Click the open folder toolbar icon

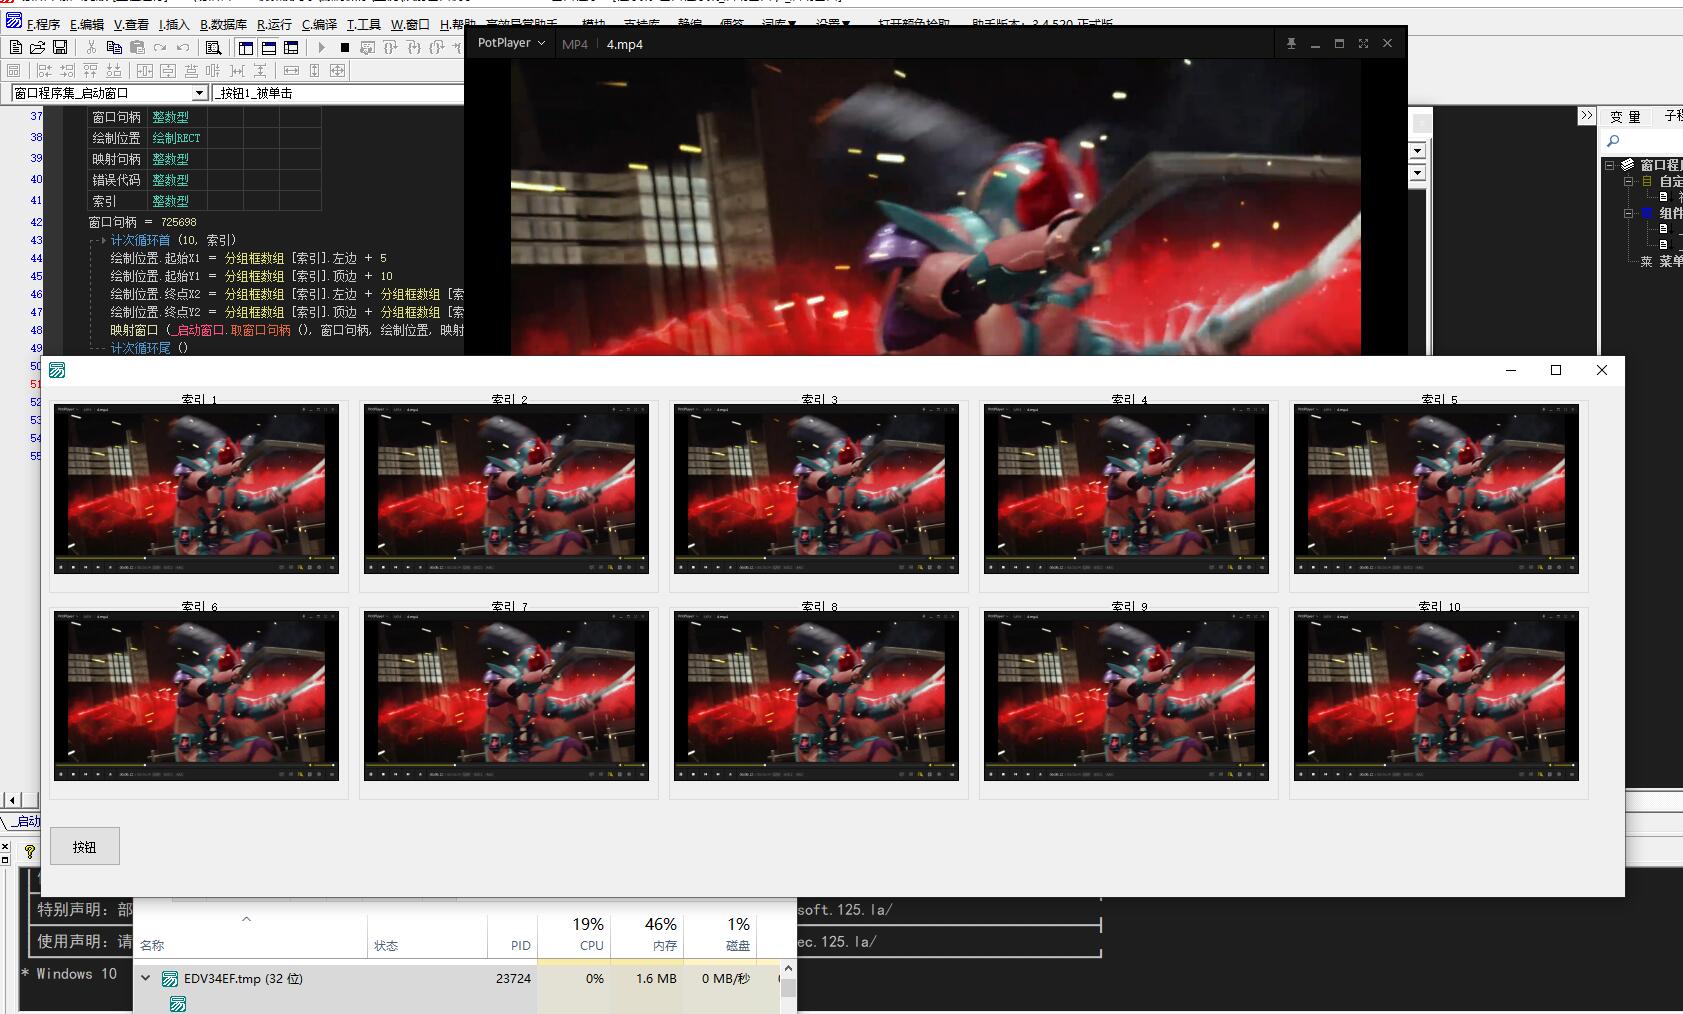click(x=37, y=47)
